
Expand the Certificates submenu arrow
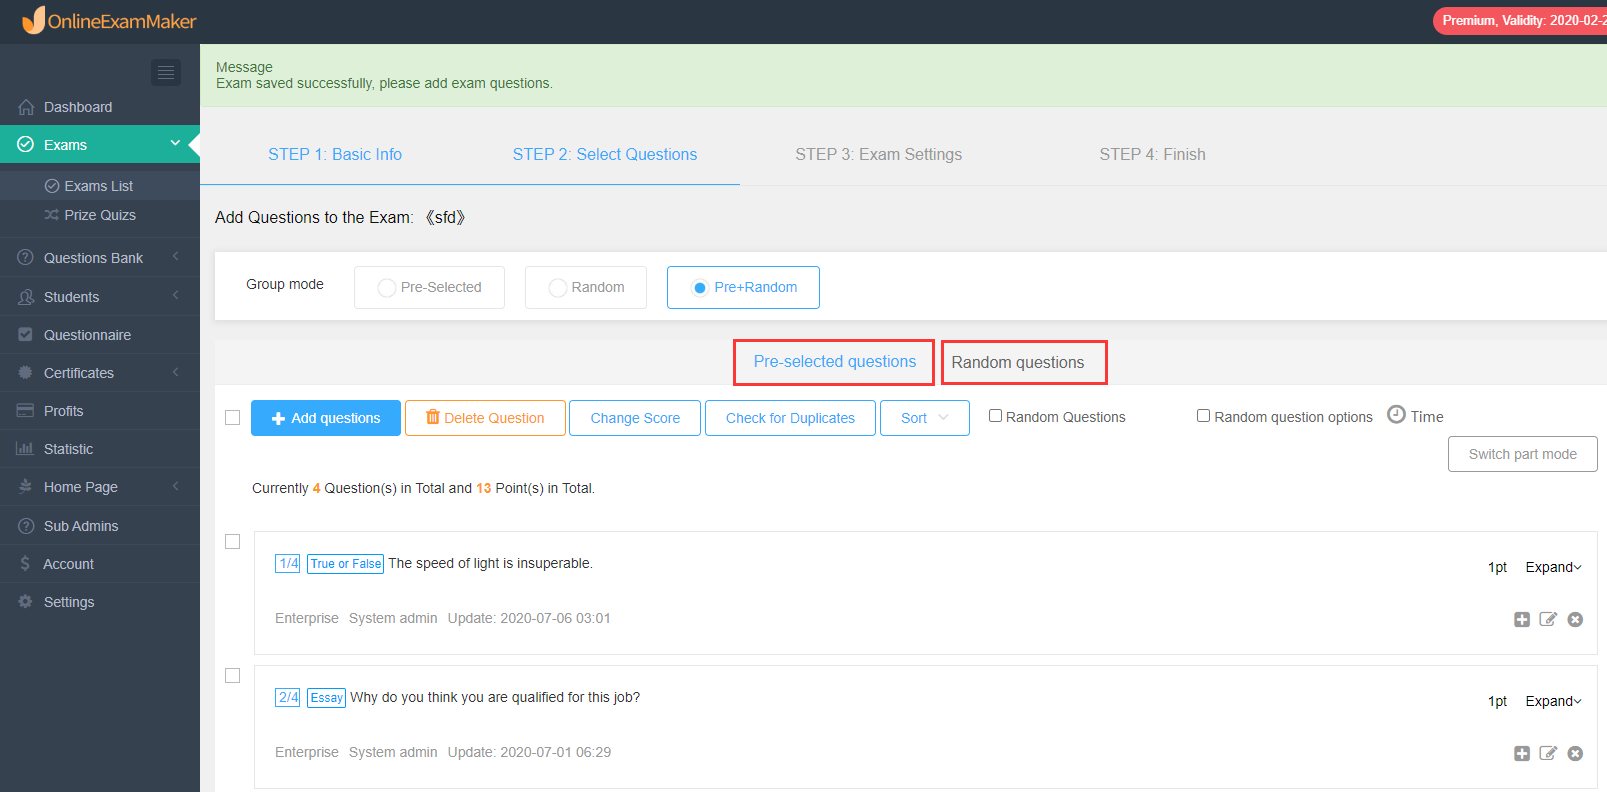(x=176, y=372)
